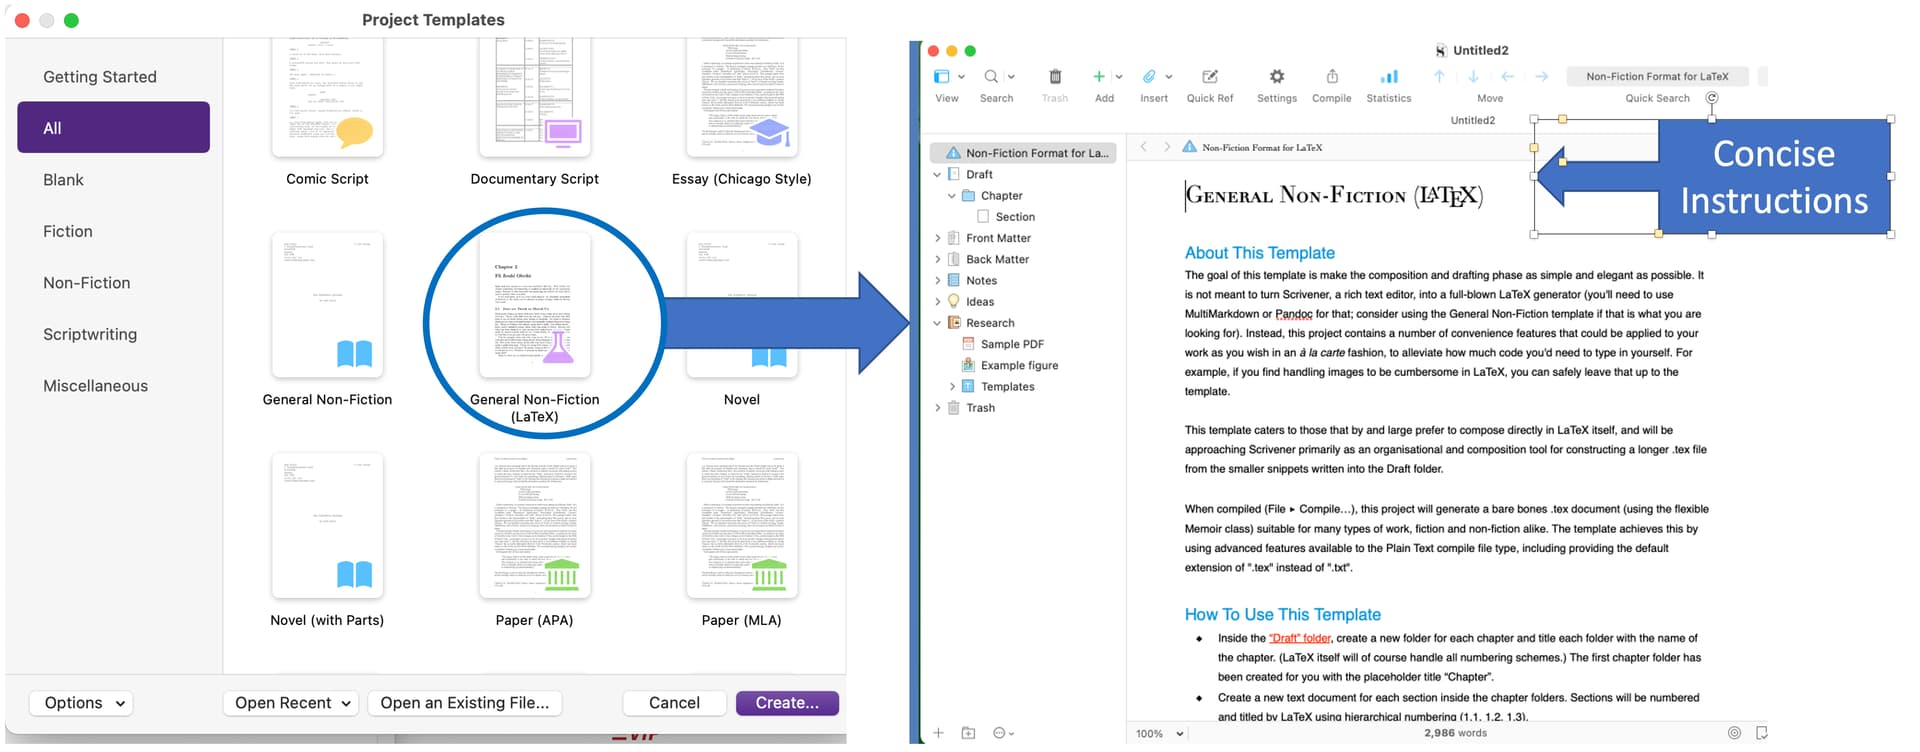The height and width of the screenshot is (752, 1920).
Task: Click the Move left arrow icon
Action: [1507, 77]
